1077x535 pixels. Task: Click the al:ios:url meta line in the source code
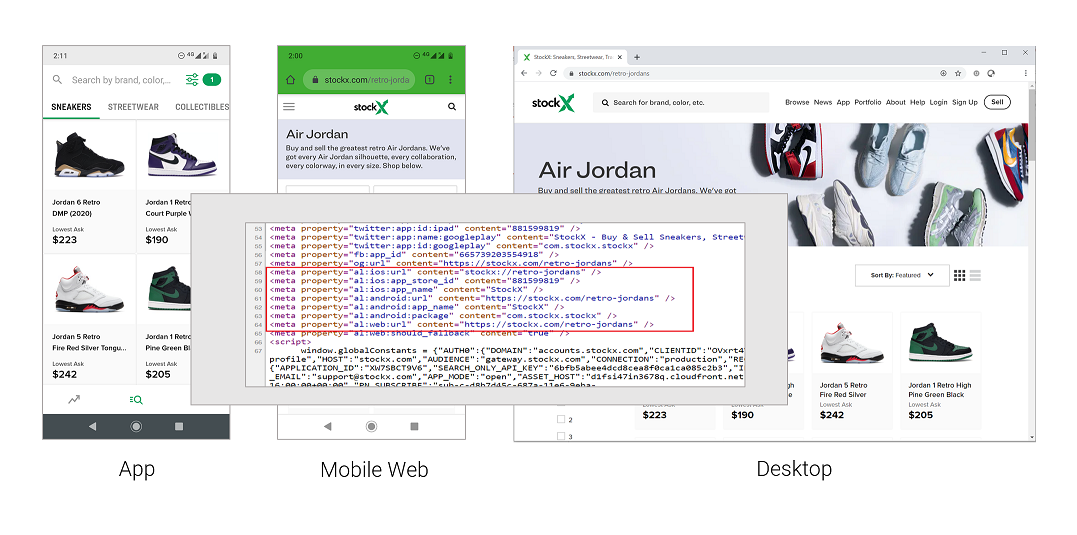coord(435,272)
